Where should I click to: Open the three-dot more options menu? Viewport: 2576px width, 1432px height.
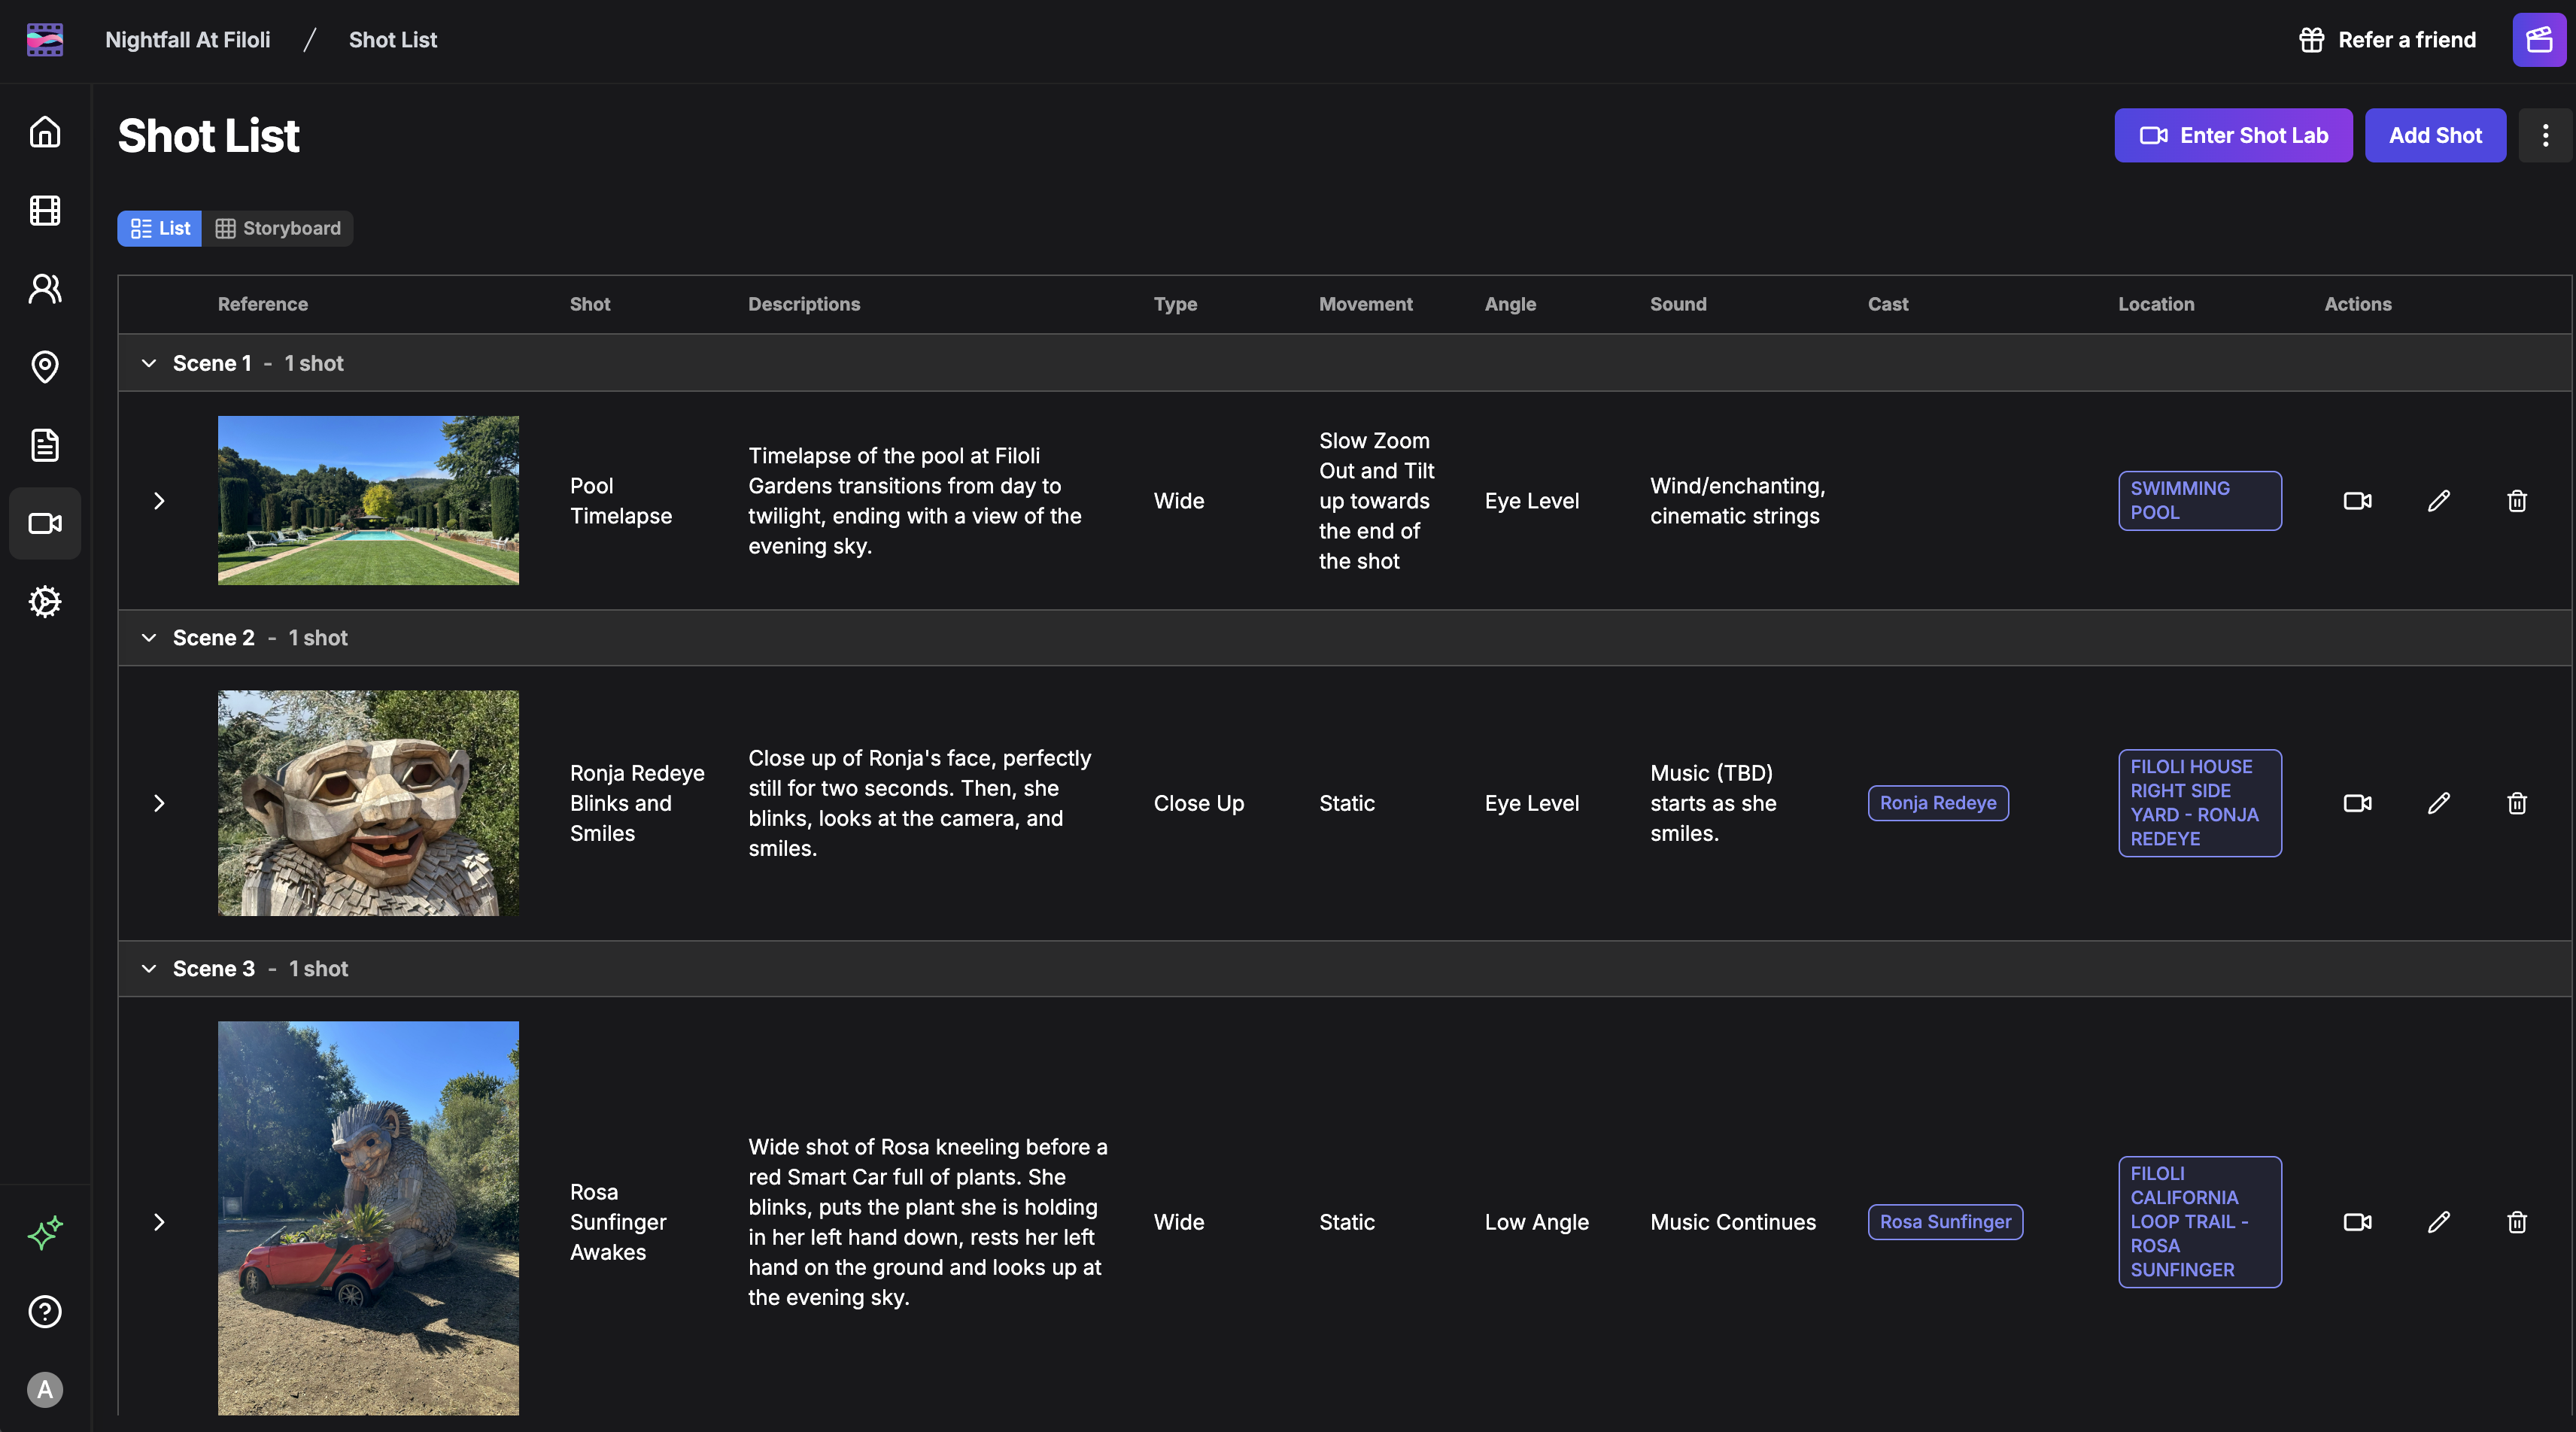click(x=2545, y=135)
